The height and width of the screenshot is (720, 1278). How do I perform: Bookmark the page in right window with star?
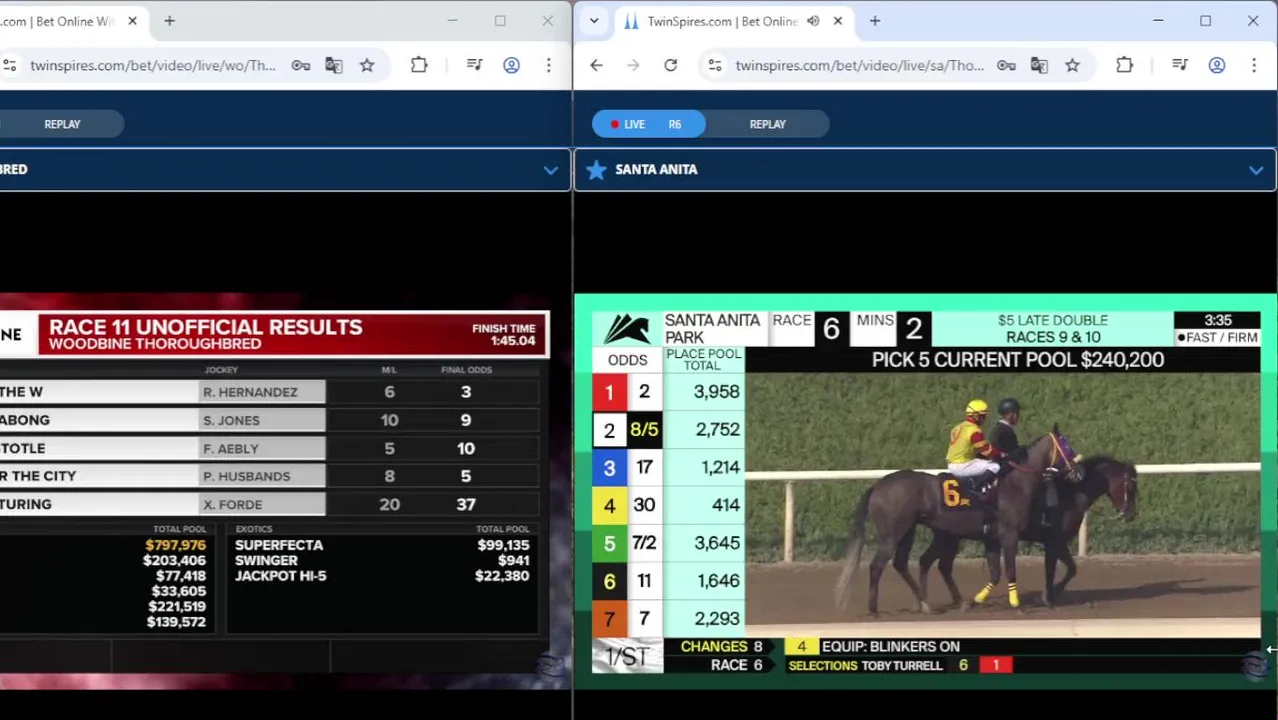pyautogui.click(x=1072, y=66)
